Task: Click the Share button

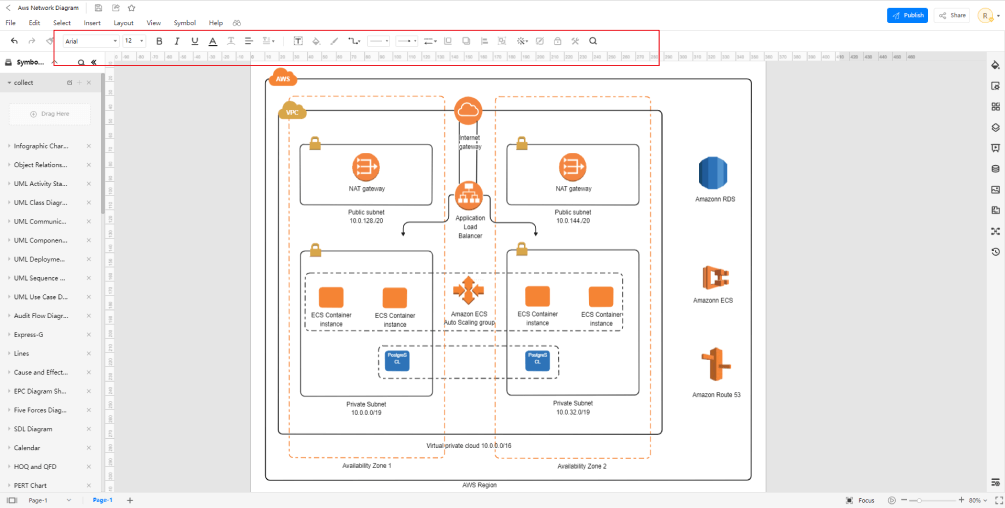Action: [x=952, y=15]
